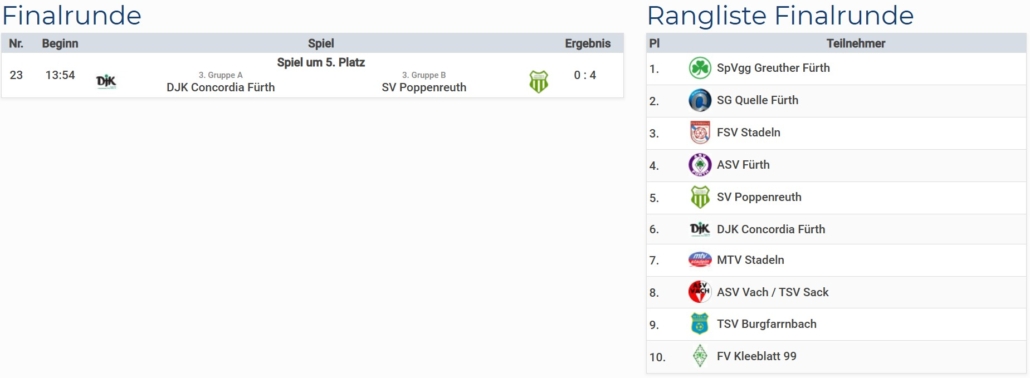The height and width of the screenshot is (378, 1030).
Task: Click the Ergebnis column header
Action: point(588,43)
